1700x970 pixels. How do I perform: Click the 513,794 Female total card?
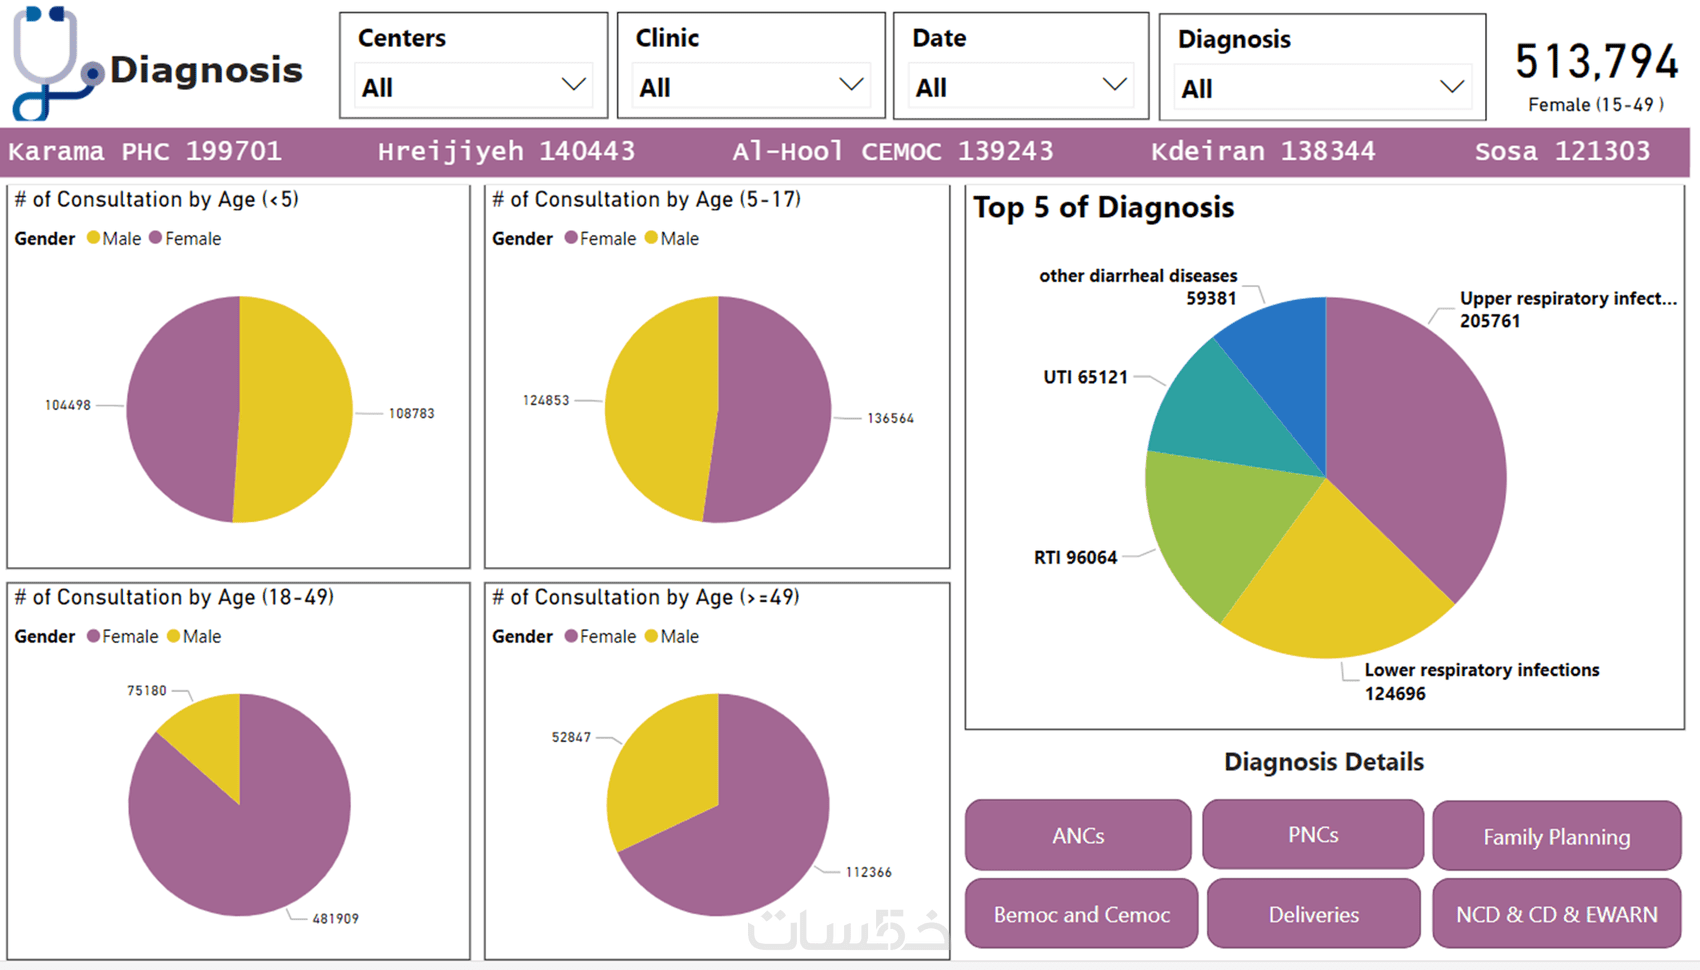[x=1596, y=74]
